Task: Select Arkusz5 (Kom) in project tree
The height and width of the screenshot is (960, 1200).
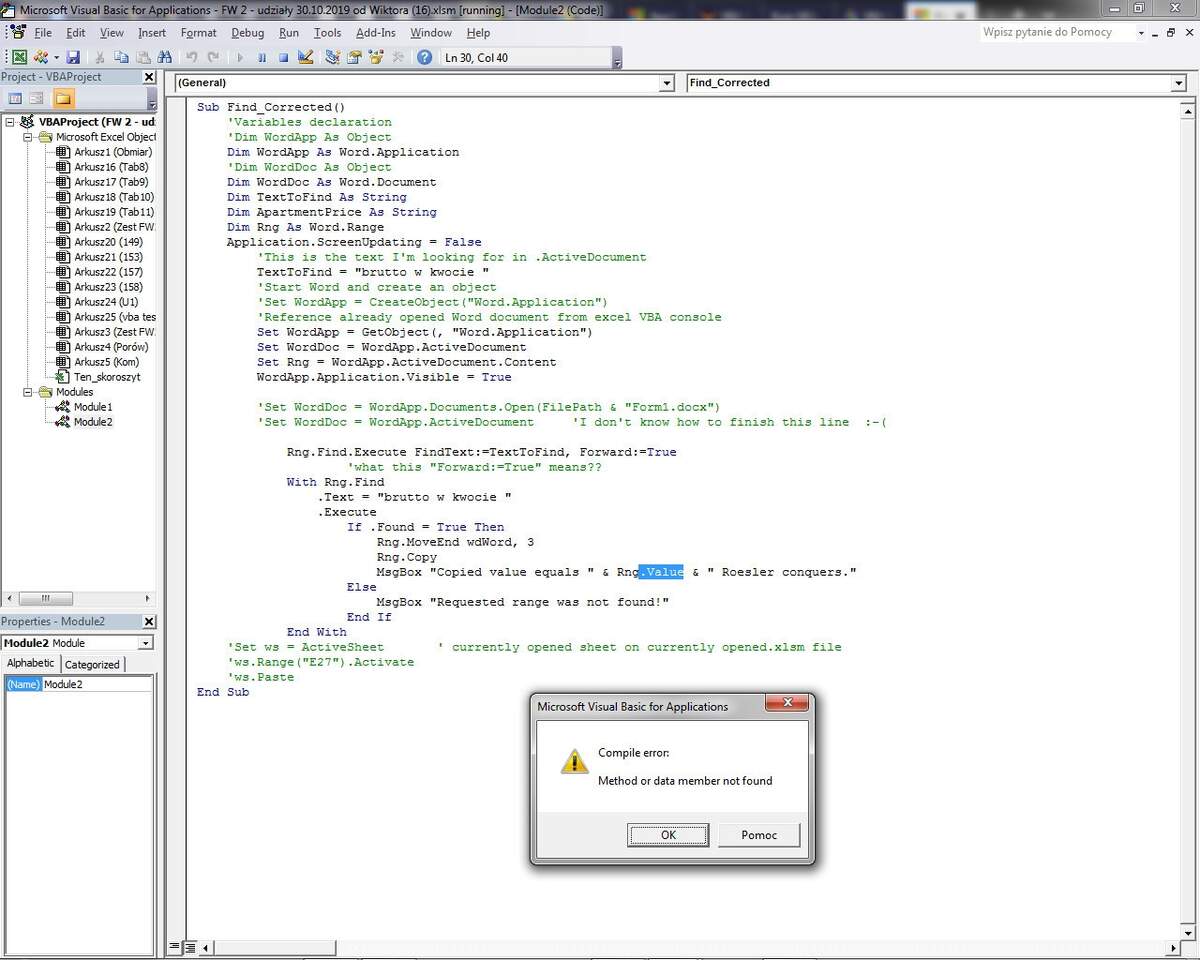Action: coord(106,362)
